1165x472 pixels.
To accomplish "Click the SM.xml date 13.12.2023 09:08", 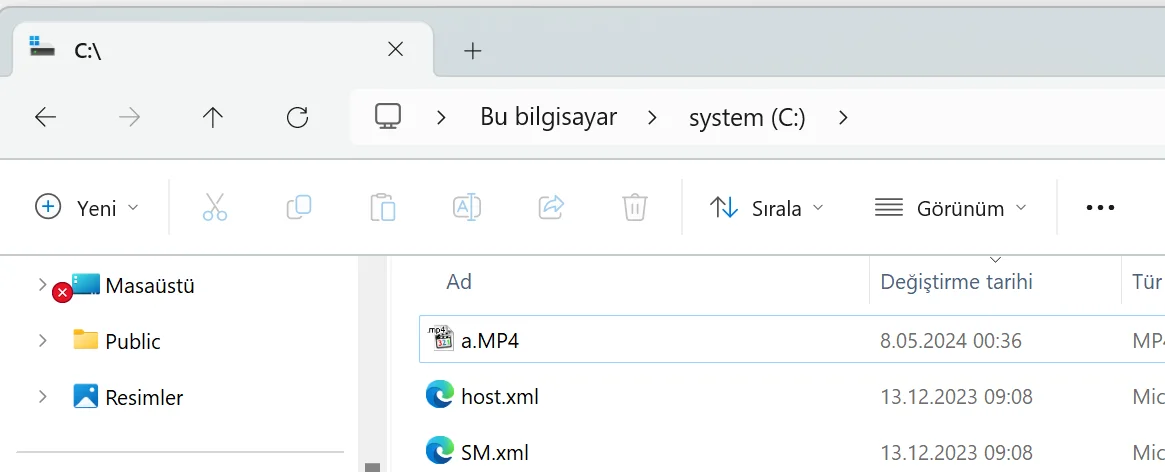I will 956,452.
